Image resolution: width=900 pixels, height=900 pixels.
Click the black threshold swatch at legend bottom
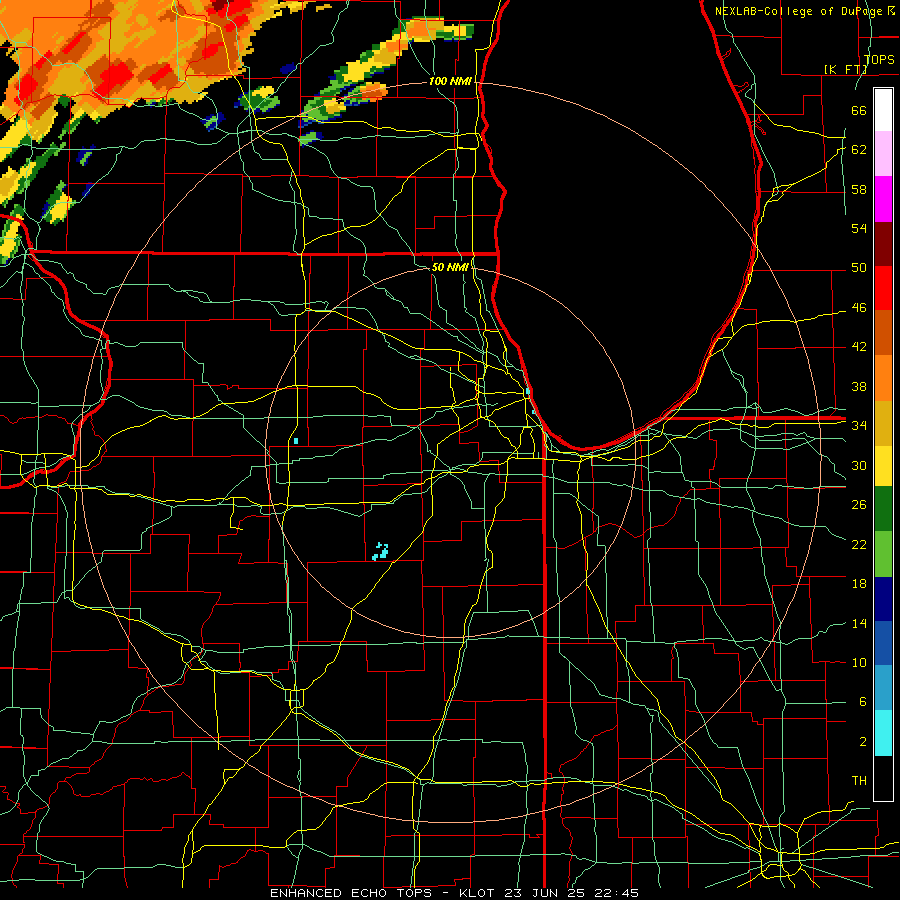883,778
